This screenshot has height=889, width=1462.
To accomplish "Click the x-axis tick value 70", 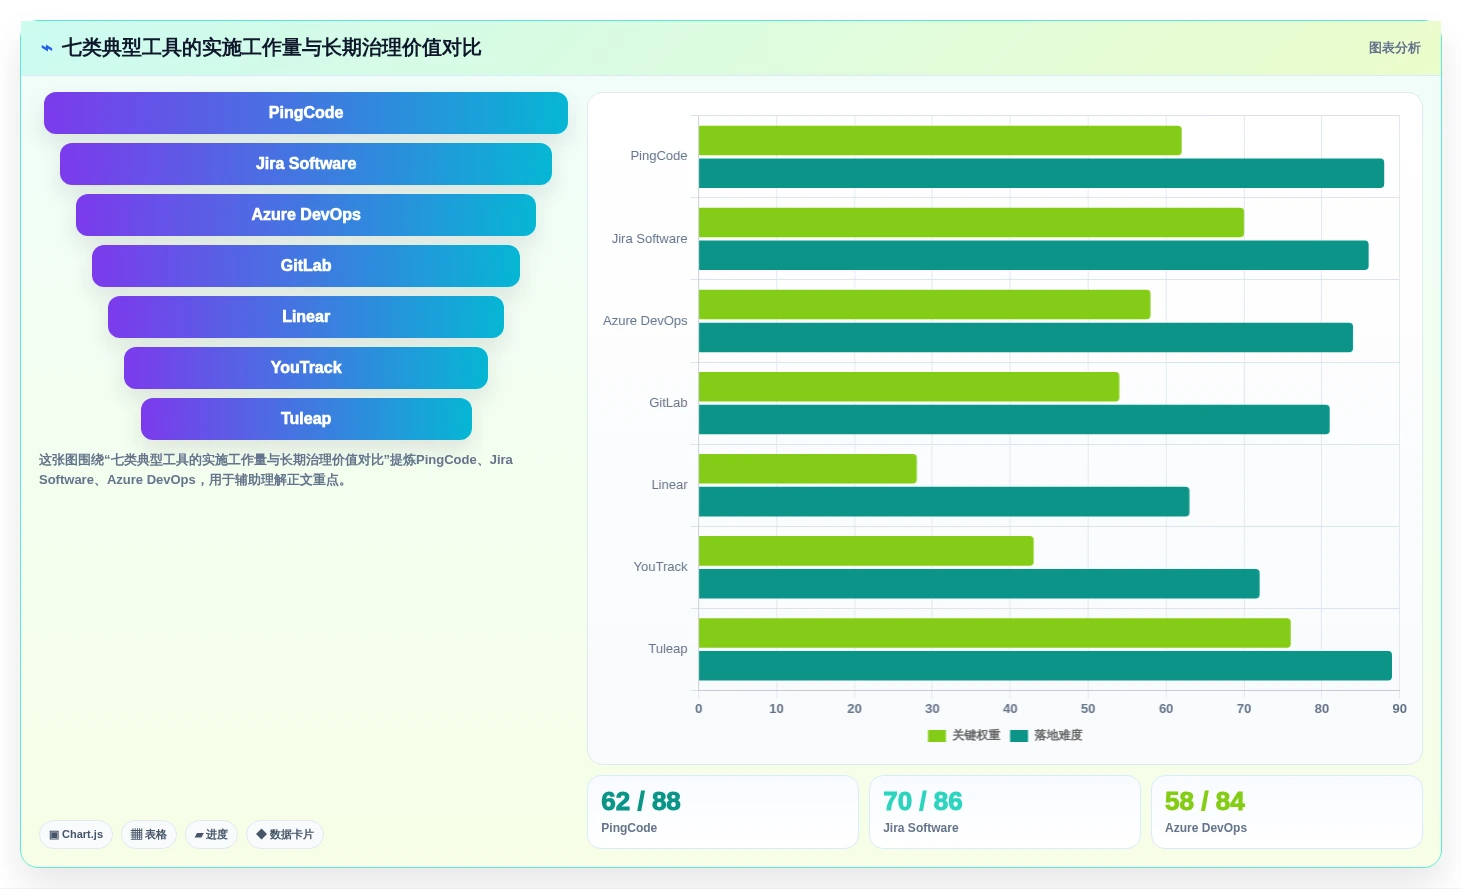I will [x=1244, y=709].
